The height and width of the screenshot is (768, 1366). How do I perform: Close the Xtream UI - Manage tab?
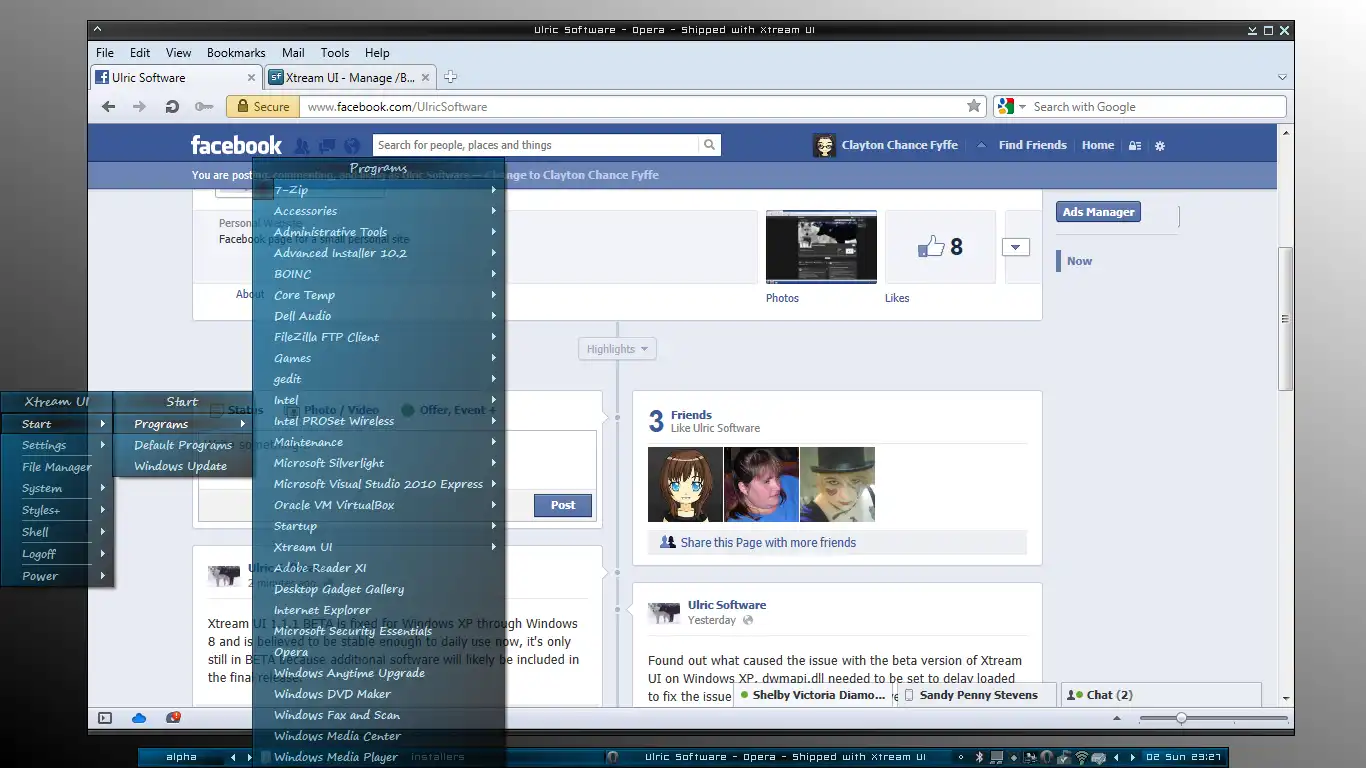[426, 77]
